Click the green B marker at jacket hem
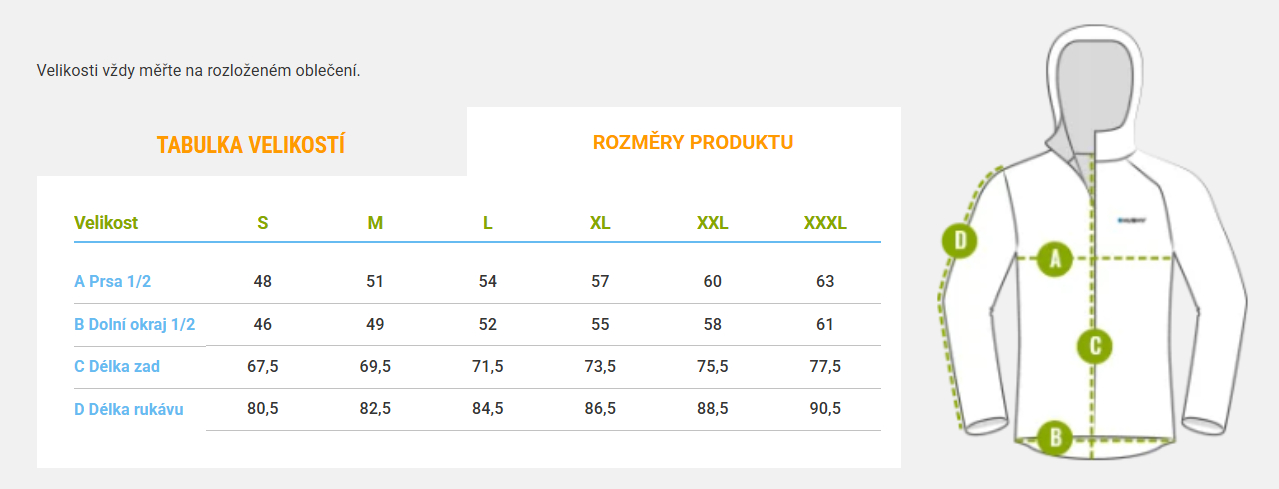This screenshot has width=1279, height=489. point(1054,437)
